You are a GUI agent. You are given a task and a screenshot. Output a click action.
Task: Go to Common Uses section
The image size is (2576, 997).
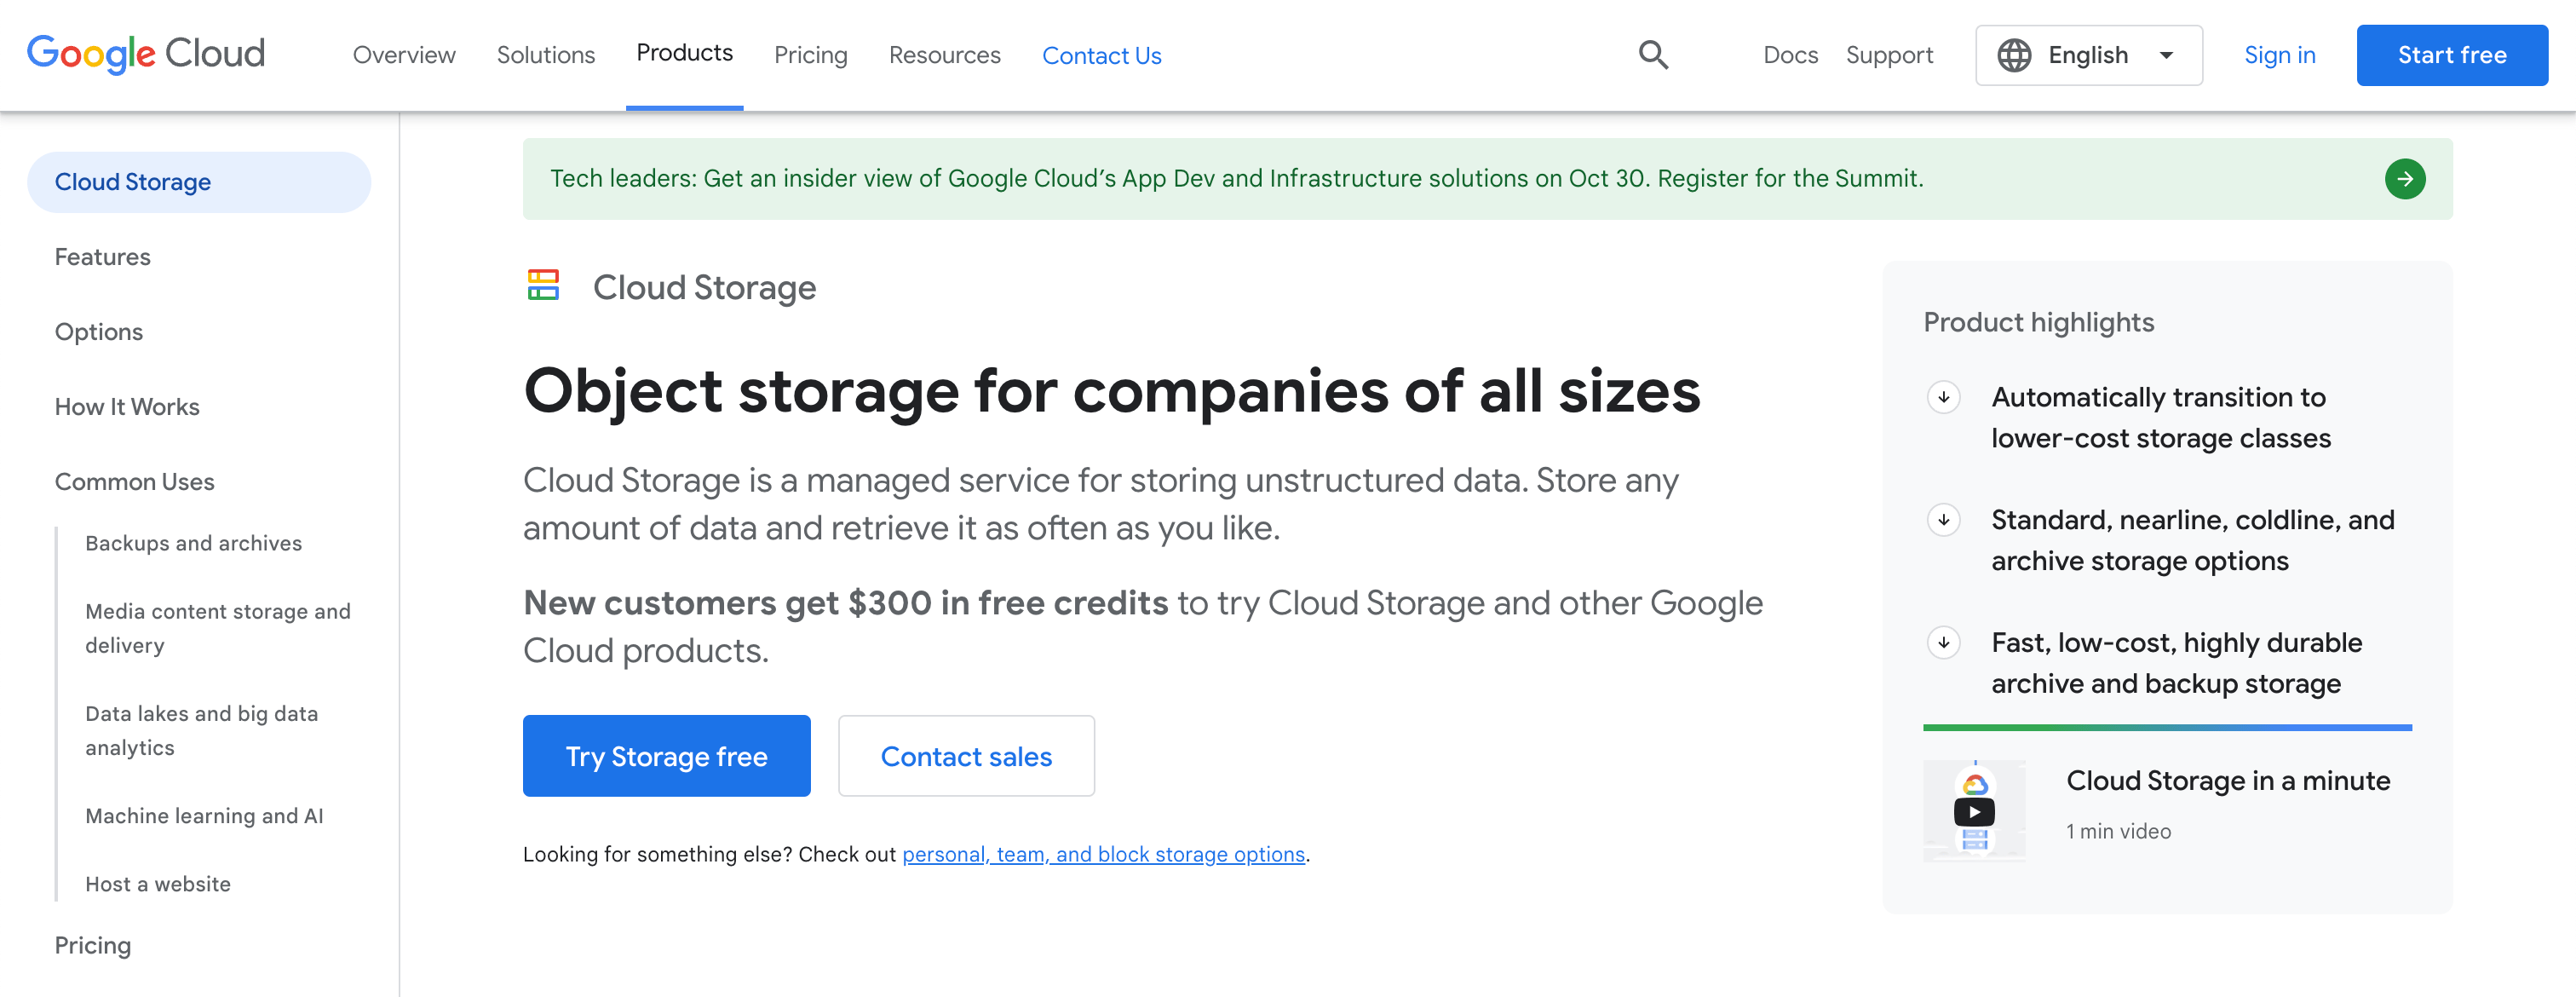click(x=134, y=482)
